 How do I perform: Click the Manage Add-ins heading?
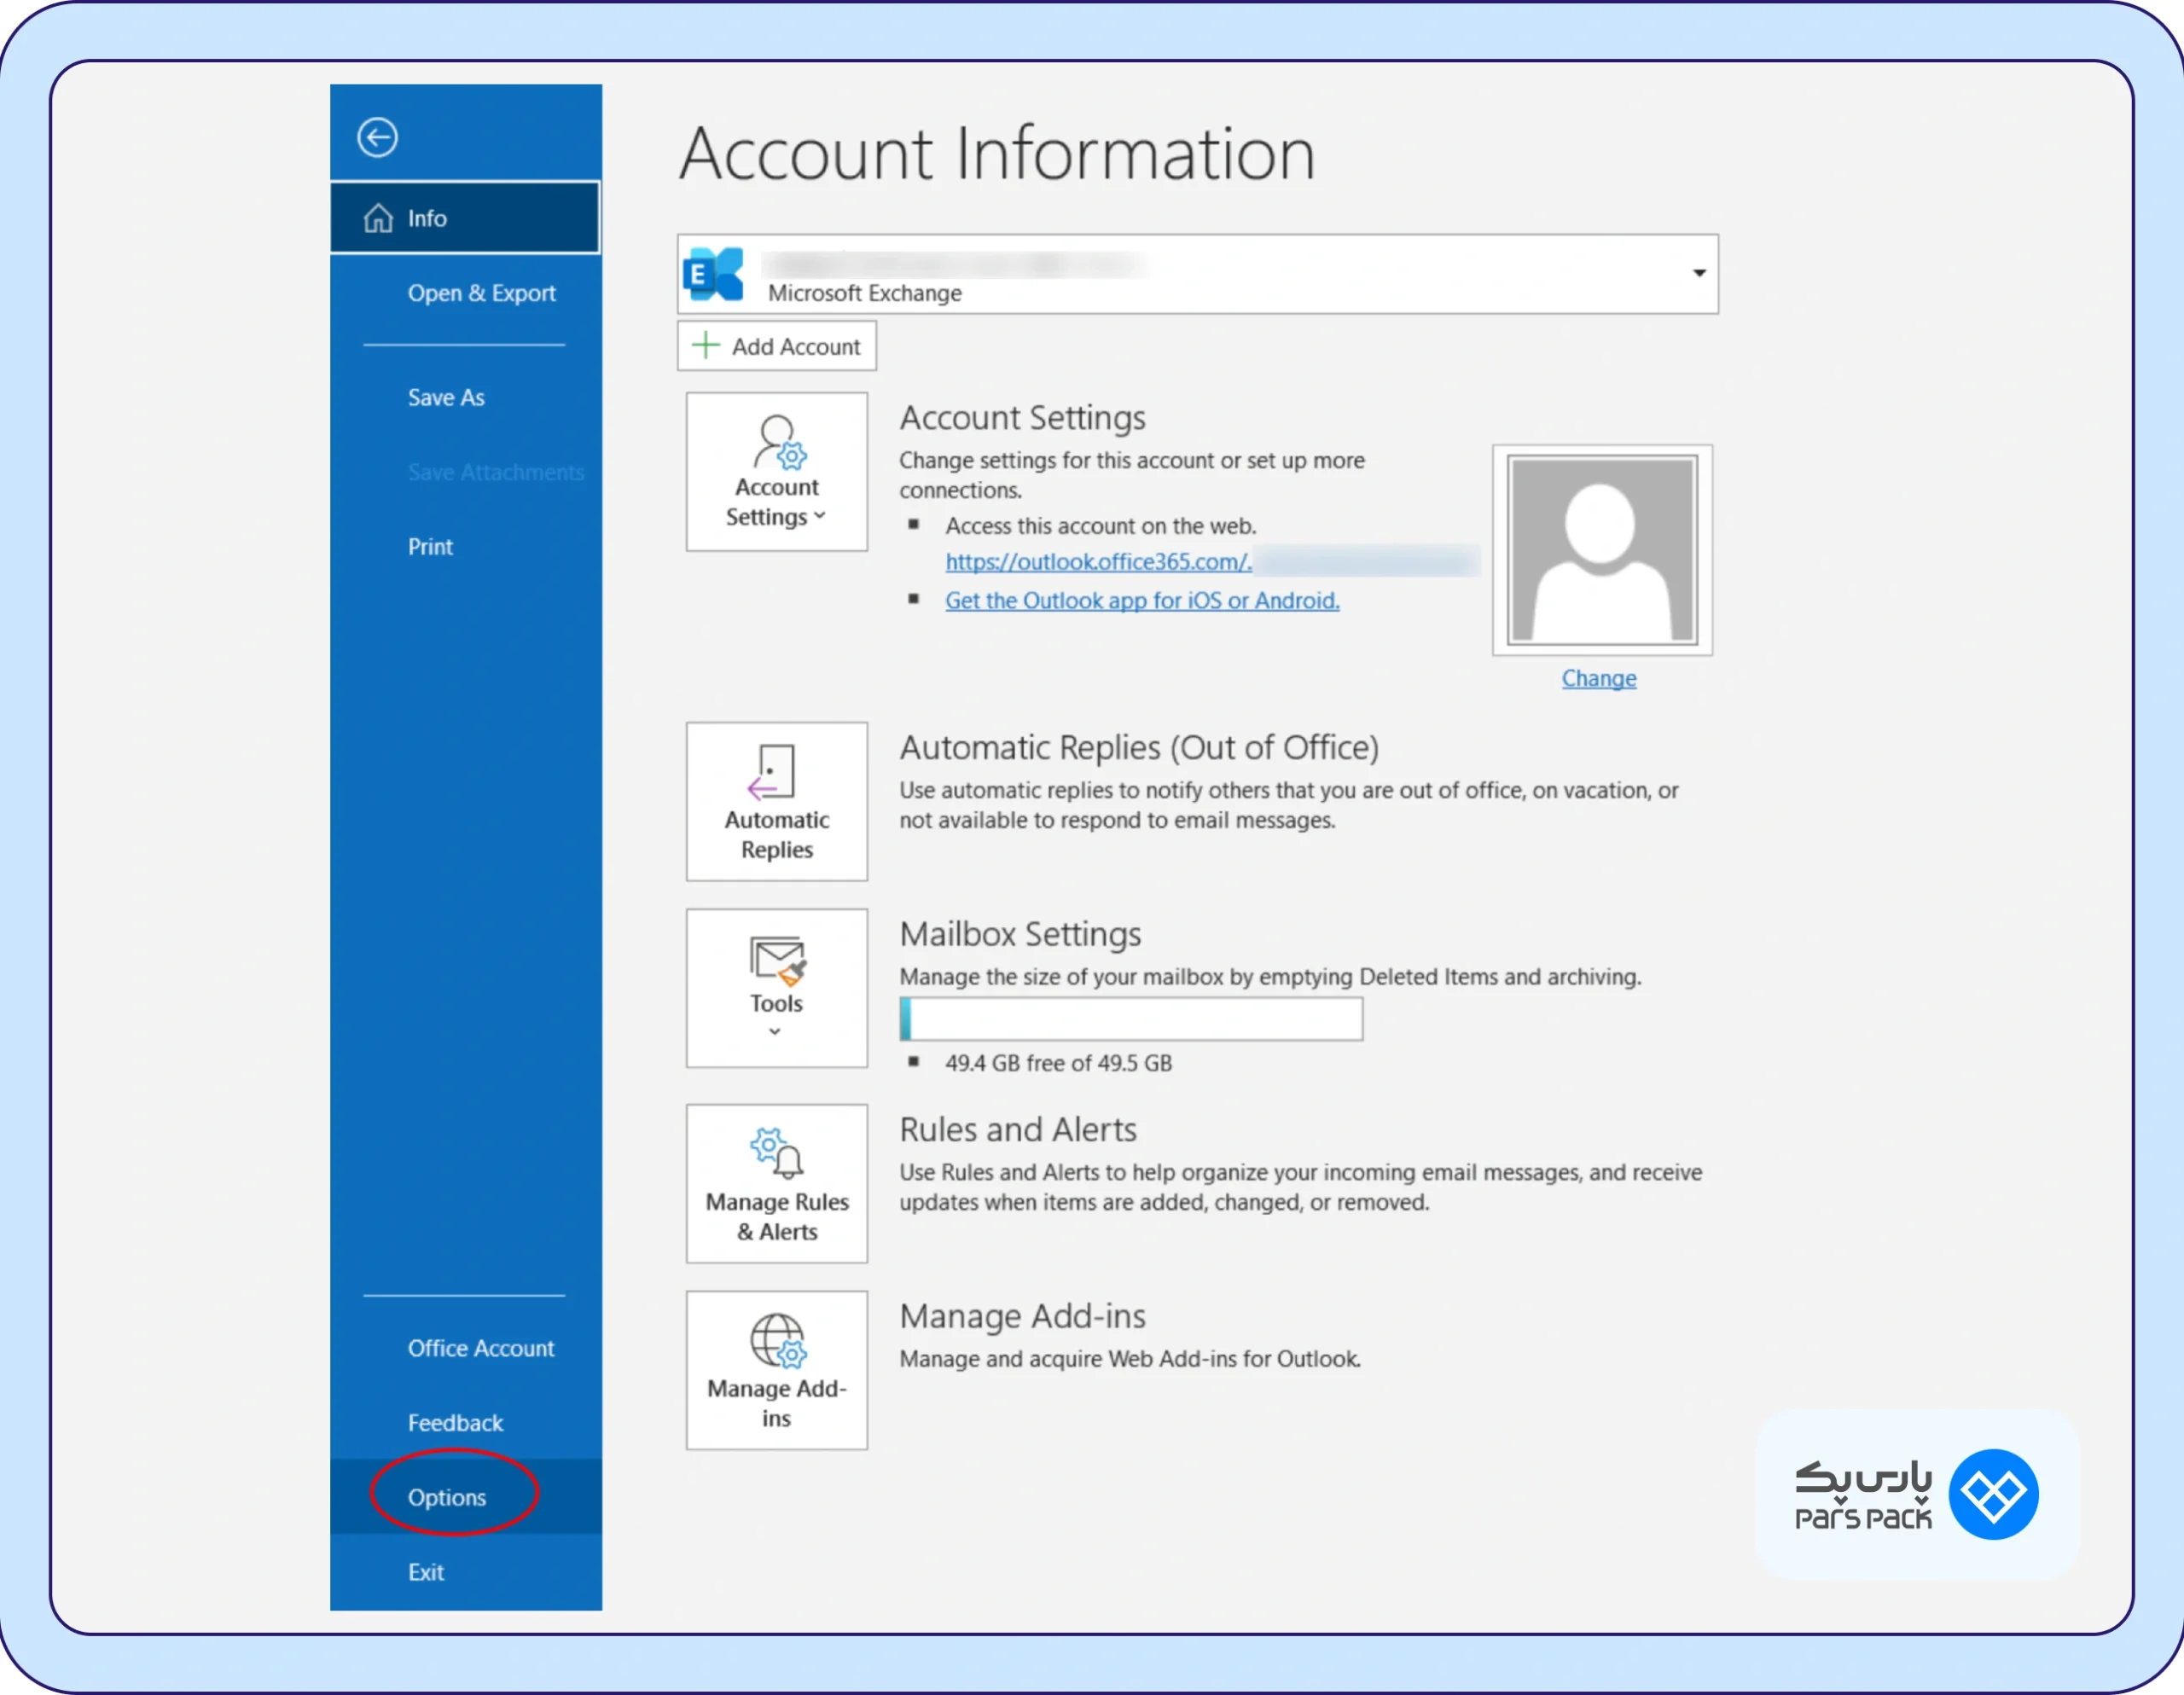pyautogui.click(x=1022, y=1316)
